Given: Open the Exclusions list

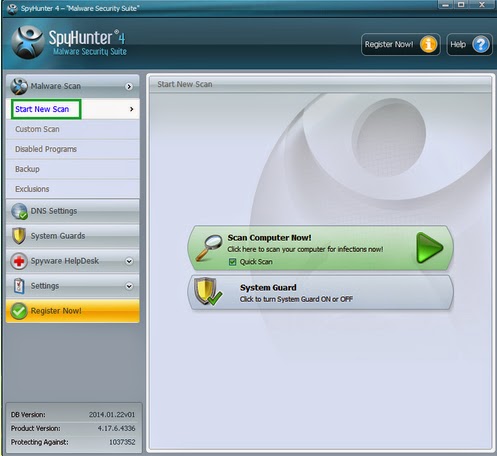Looking at the screenshot, I should pyautogui.click(x=73, y=189).
